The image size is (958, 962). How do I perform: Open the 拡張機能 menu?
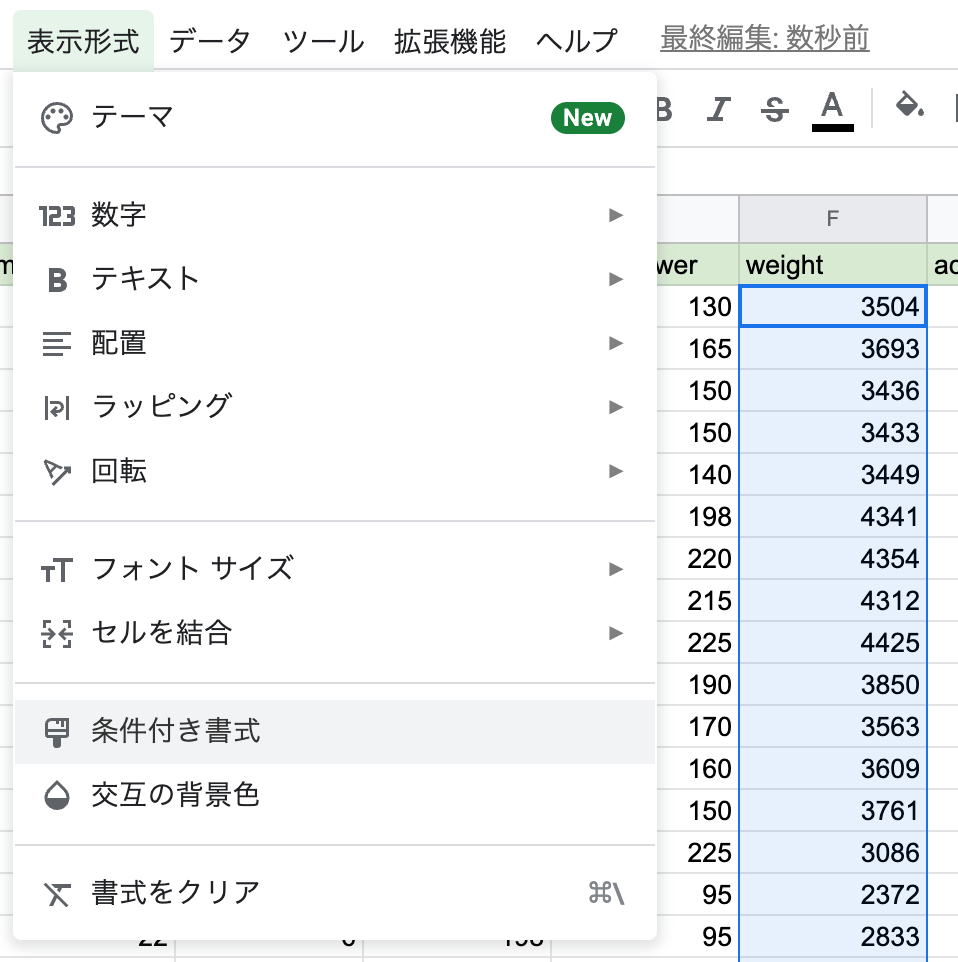click(x=450, y=41)
